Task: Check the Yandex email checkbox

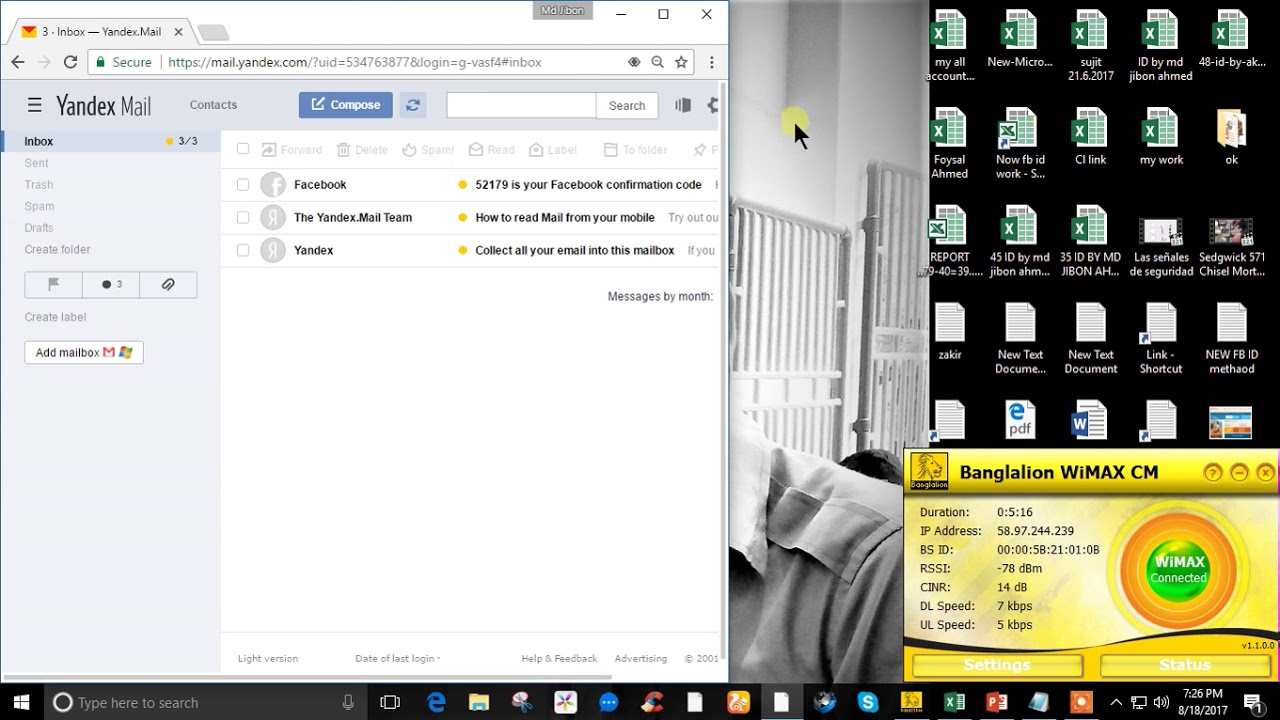Action: pyautogui.click(x=243, y=250)
